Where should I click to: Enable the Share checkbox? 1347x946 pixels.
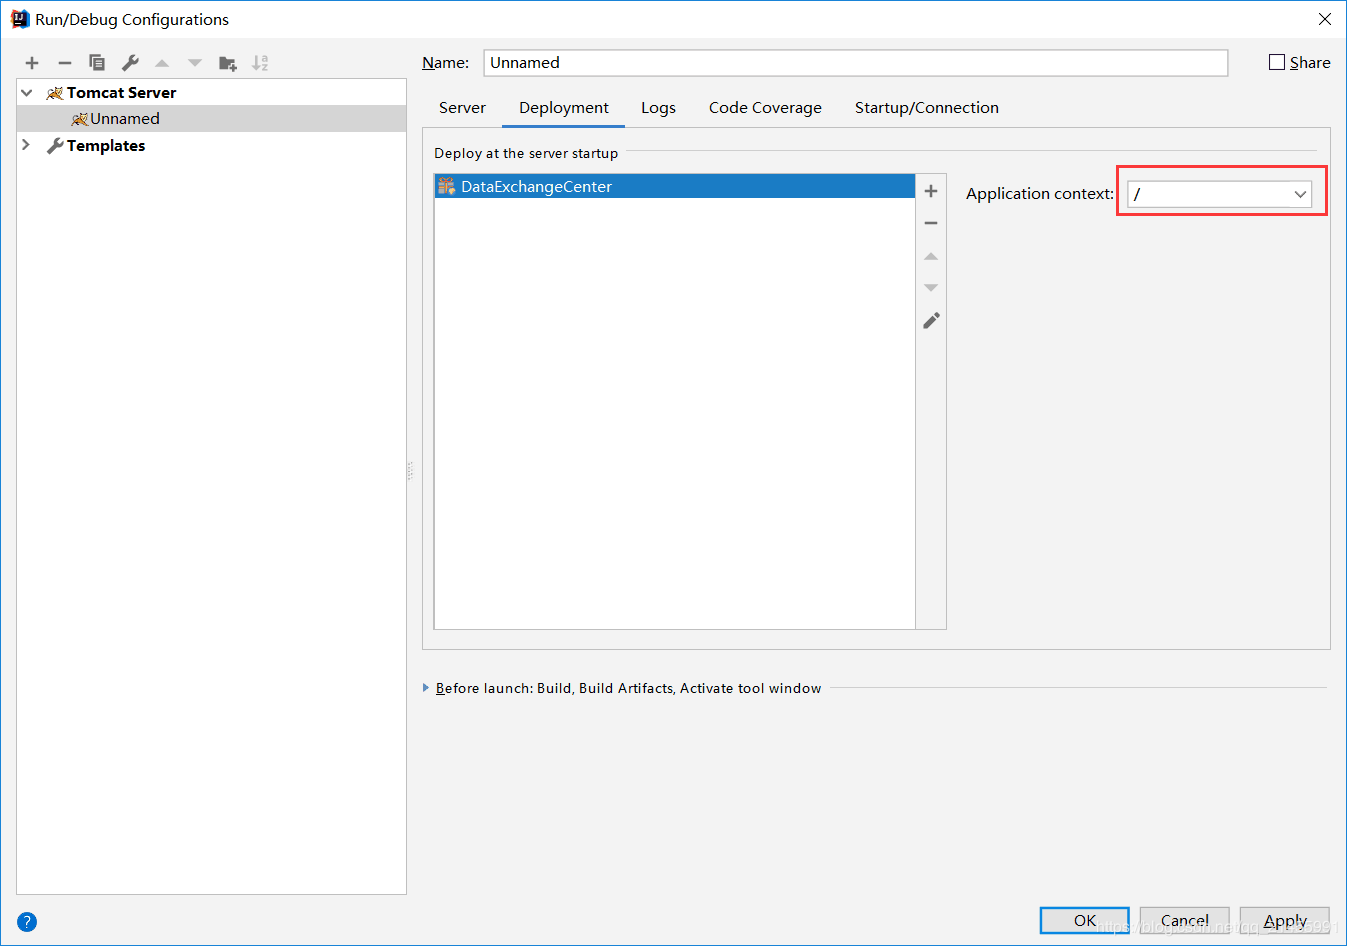click(1276, 62)
